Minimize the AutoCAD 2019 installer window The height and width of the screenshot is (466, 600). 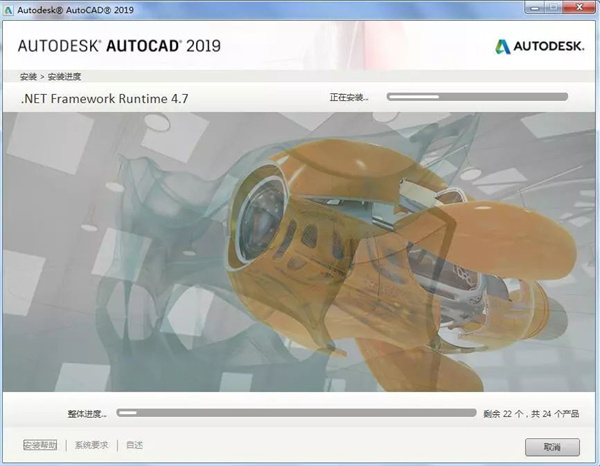(535, 7)
